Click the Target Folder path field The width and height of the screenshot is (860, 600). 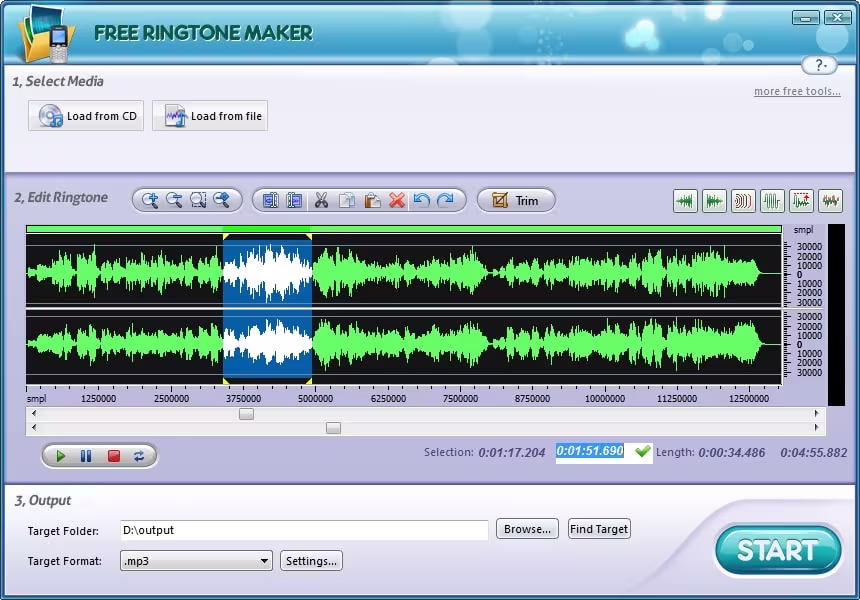click(x=304, y=530)
